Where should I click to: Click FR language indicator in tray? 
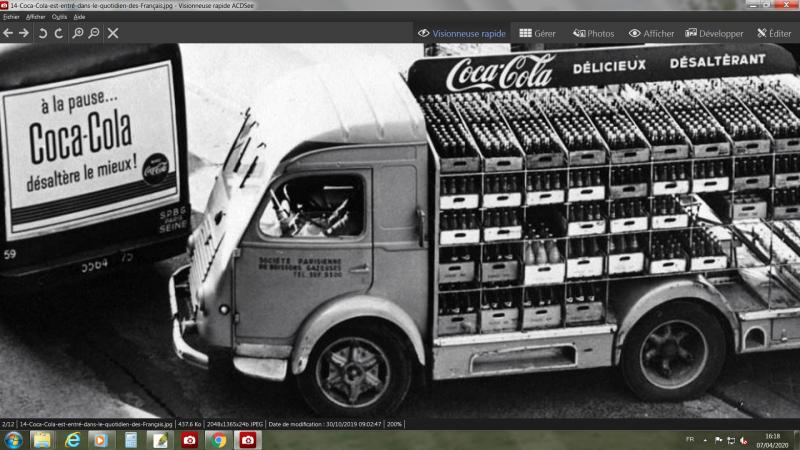690,439
